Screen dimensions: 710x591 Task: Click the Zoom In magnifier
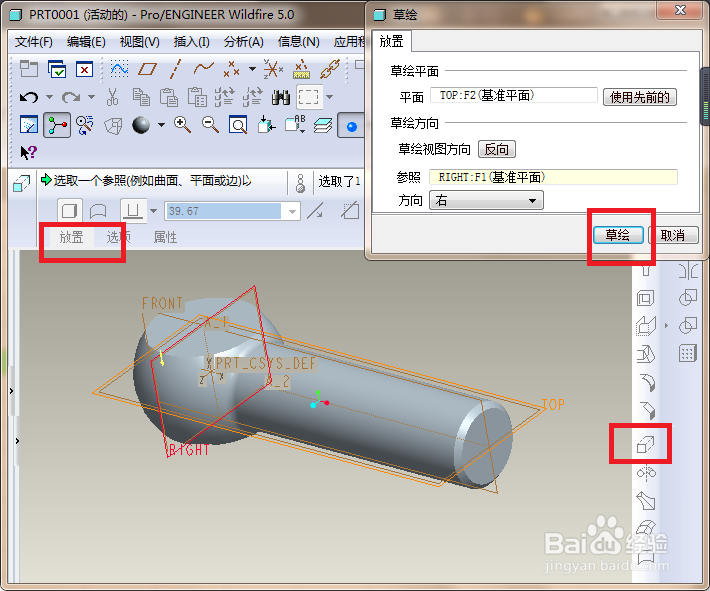point(182,125)
